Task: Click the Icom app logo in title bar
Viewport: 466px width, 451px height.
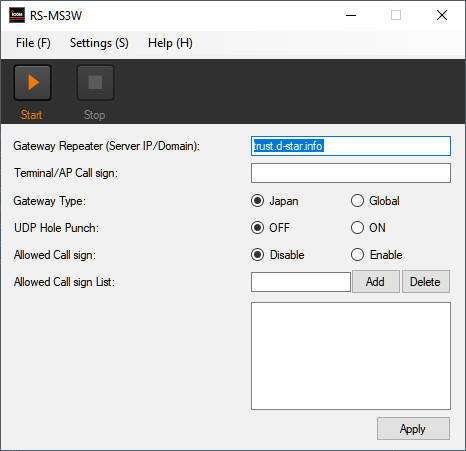Action: (x=17, y=15)
